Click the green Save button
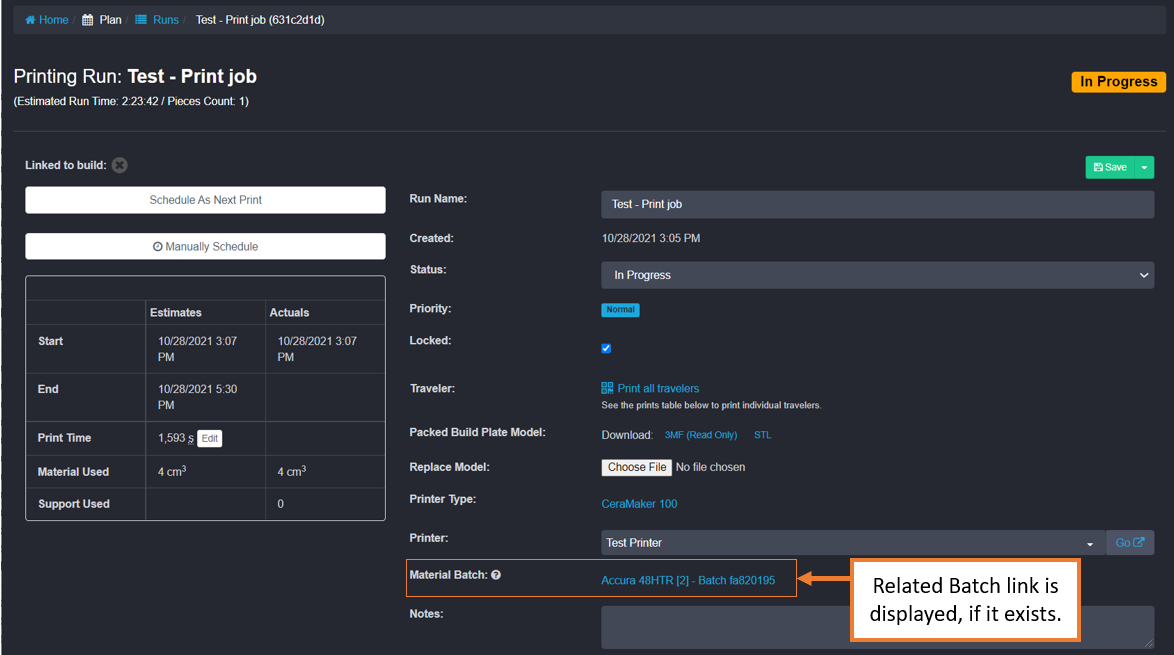Screen dimensions: 1174x655 tap(1110, 167)
